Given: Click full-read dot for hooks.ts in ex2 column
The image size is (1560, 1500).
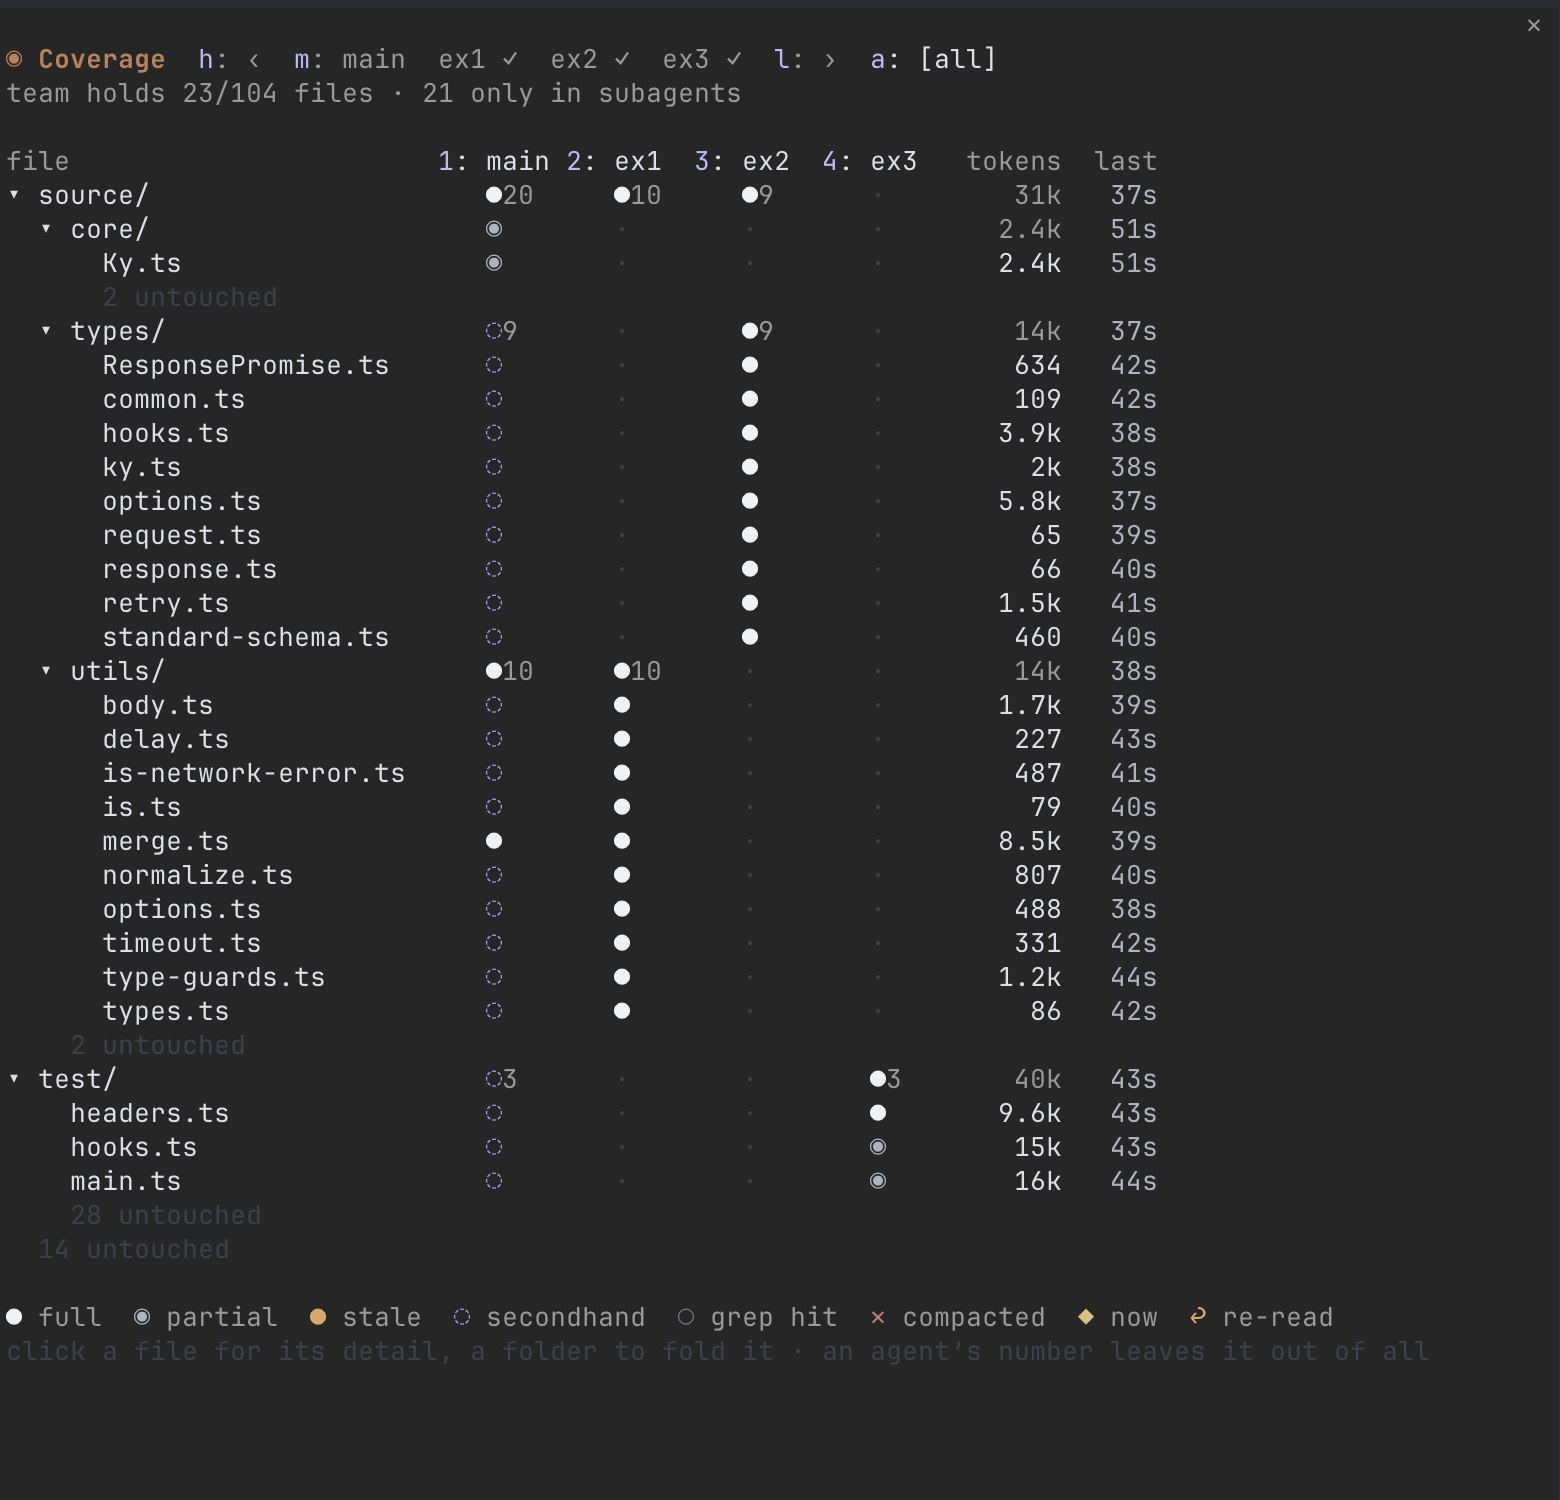Looking at the screenshot, I should pyautogui.click(x=750, y=433).
